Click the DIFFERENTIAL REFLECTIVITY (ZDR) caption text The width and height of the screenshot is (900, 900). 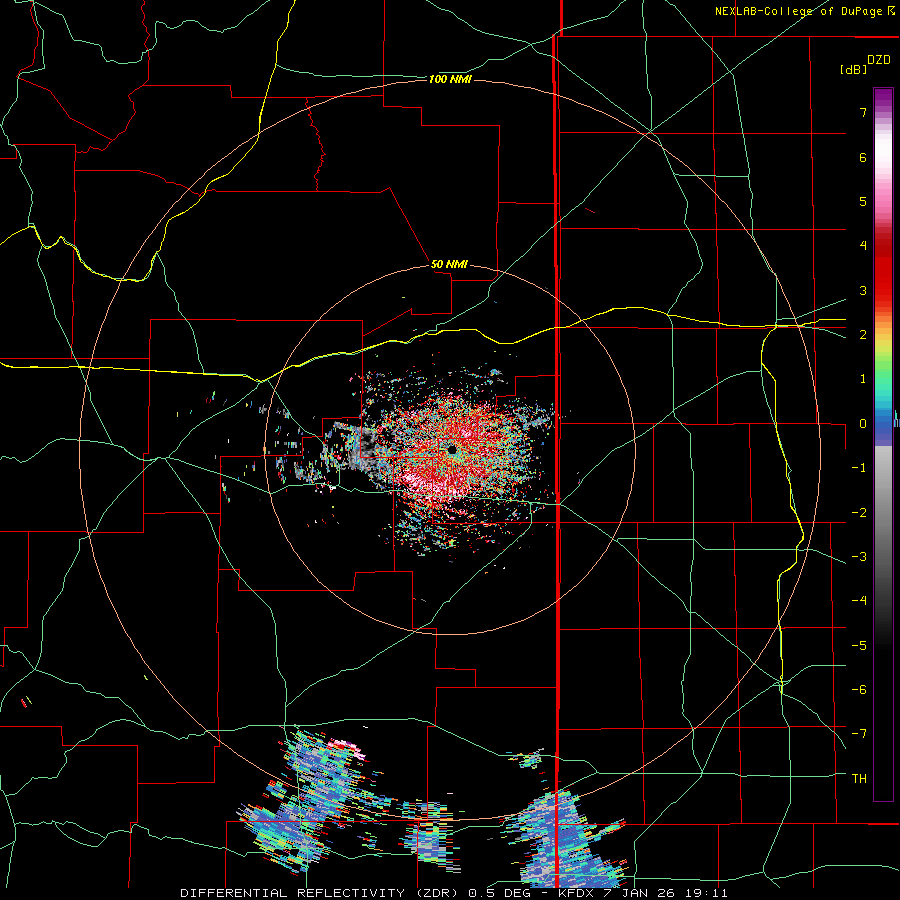coord(319,893)
